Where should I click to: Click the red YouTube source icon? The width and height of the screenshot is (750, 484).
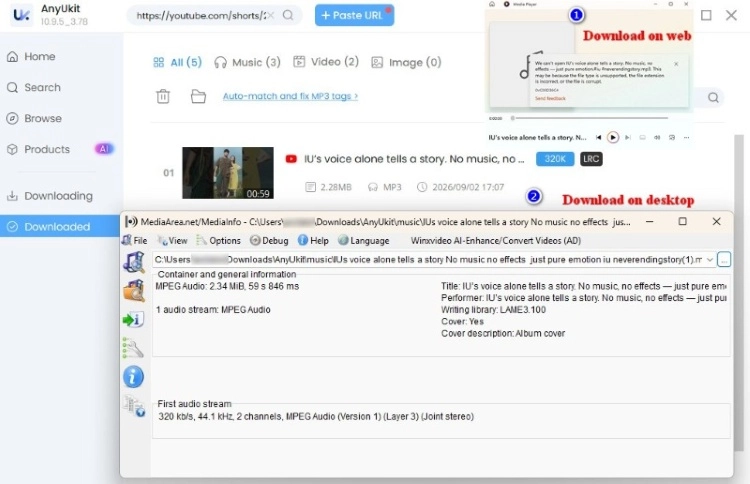[291, 159]
